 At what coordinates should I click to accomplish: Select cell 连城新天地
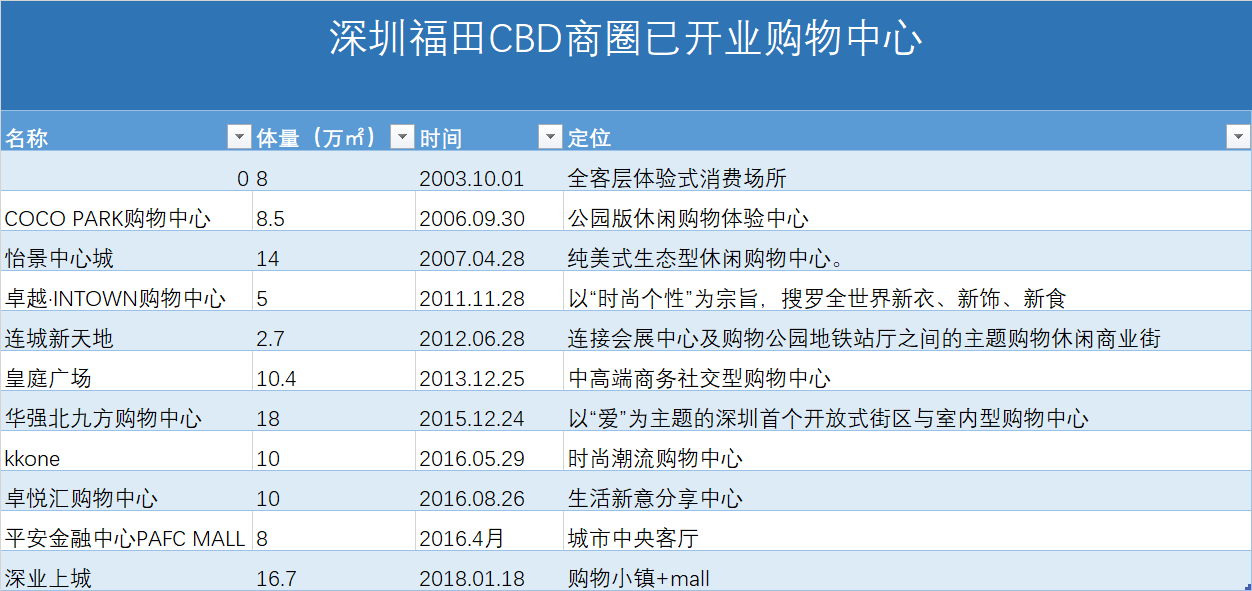[x=127, y=331]
